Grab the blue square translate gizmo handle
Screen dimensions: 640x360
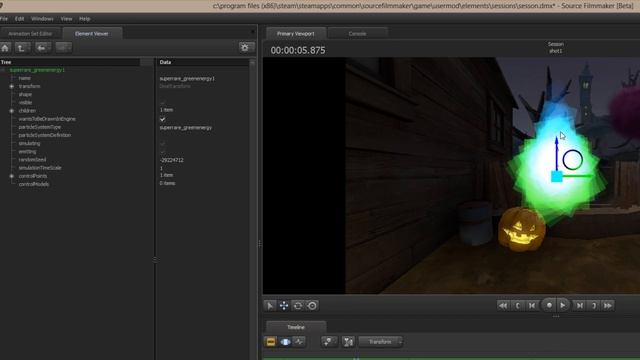pos(557,176)
